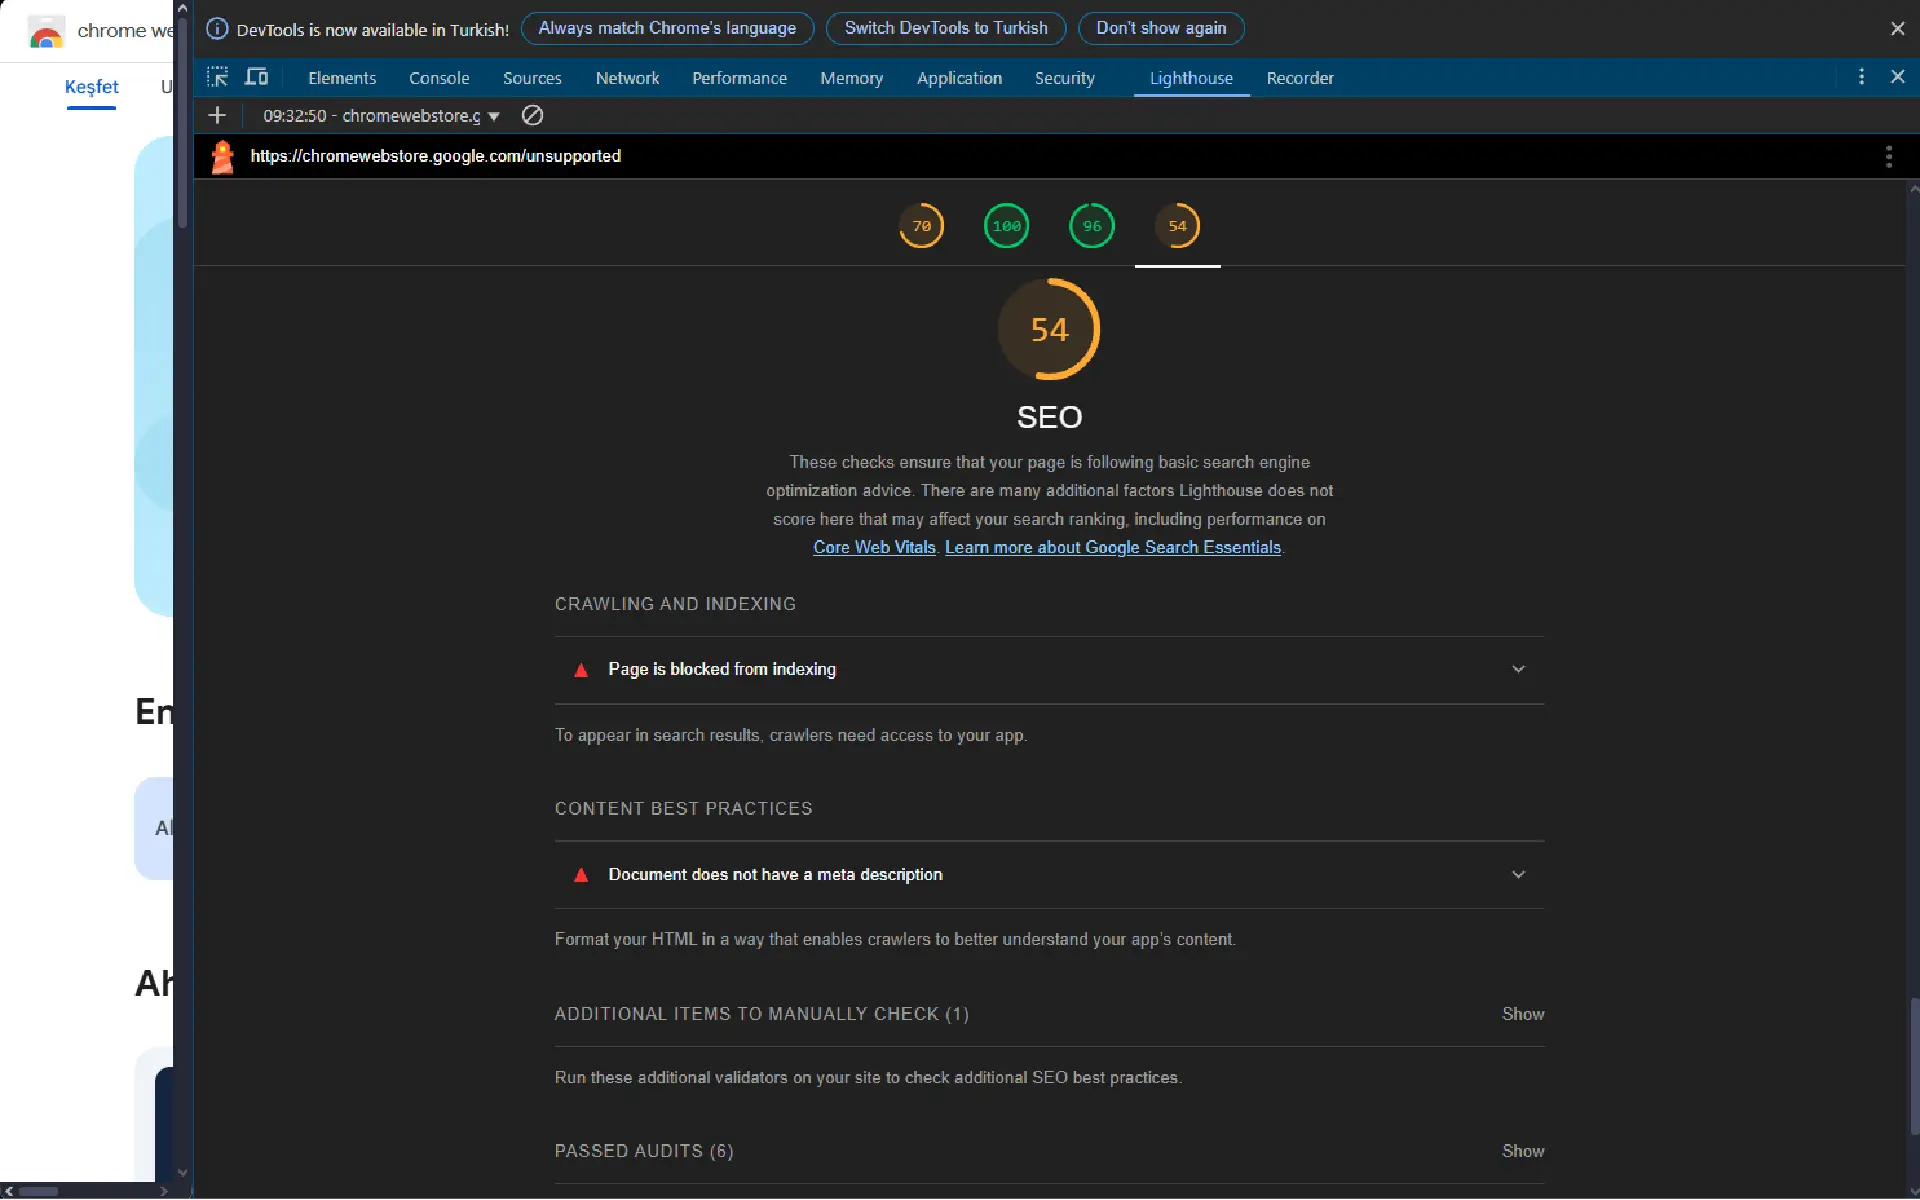Screen dimensions: 1920x1200
Task: Jump to the Accessibility score gauge 100
Action: click(1006, 226)
